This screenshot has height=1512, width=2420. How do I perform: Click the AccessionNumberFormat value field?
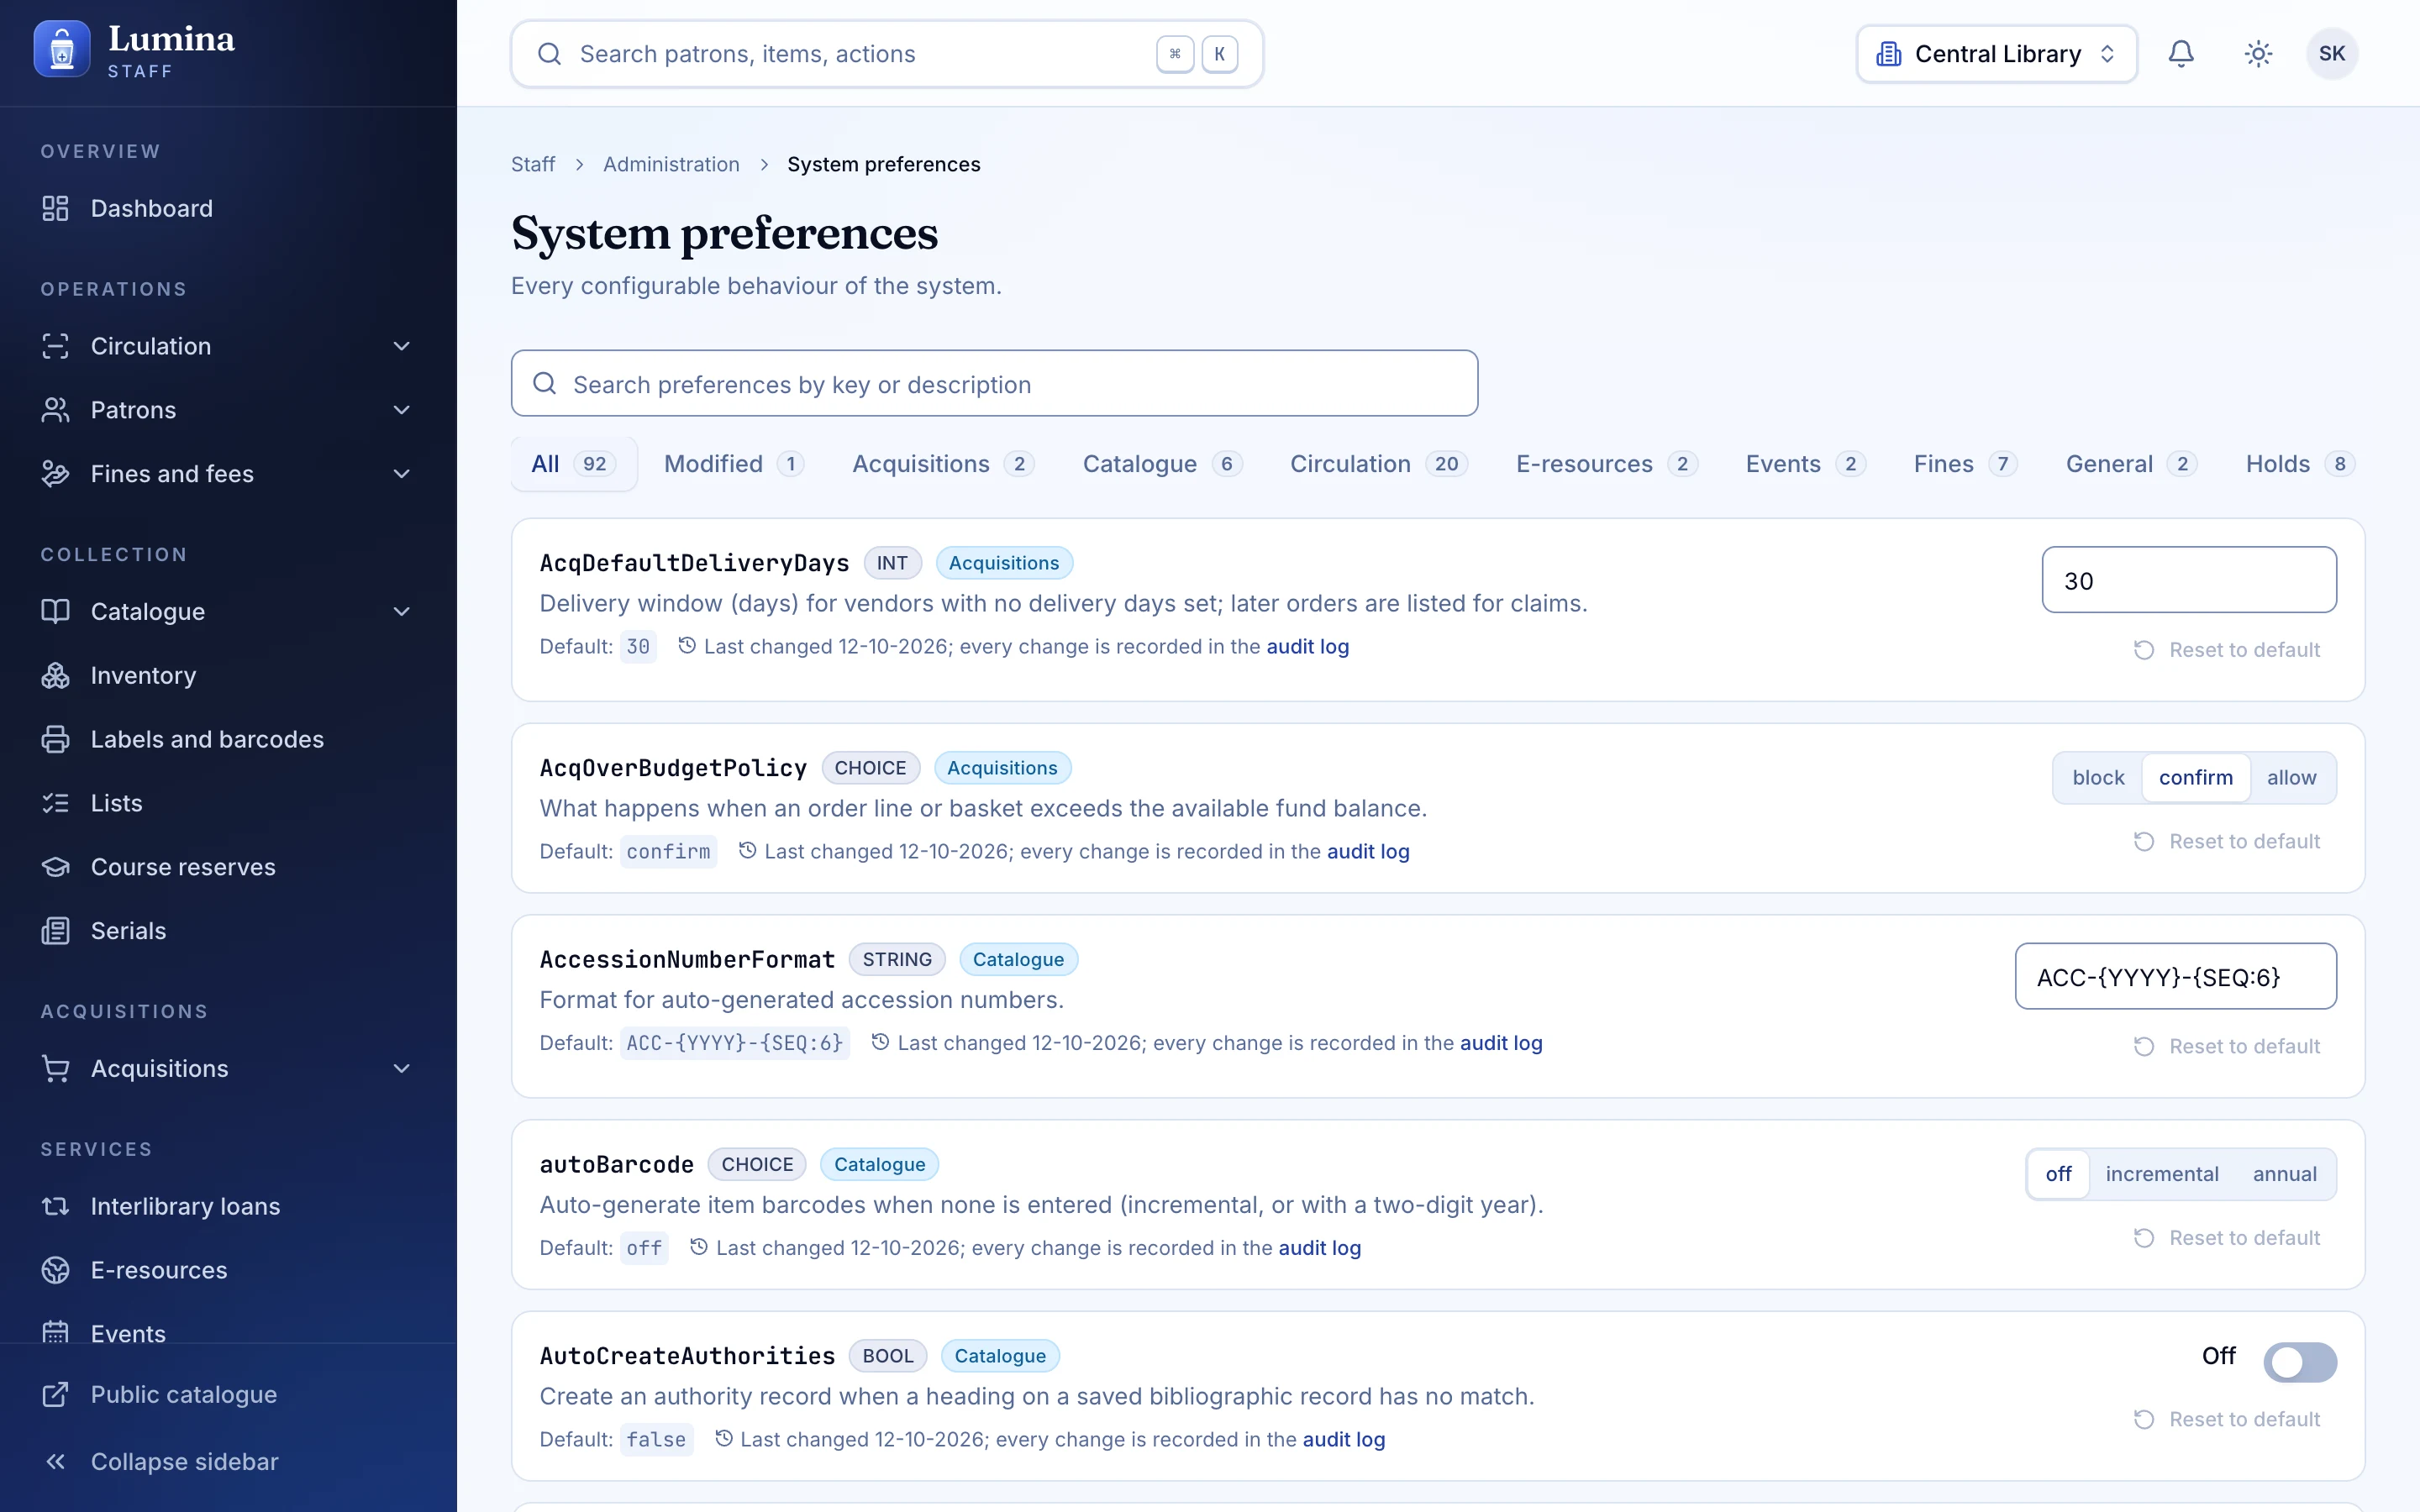2175,976
